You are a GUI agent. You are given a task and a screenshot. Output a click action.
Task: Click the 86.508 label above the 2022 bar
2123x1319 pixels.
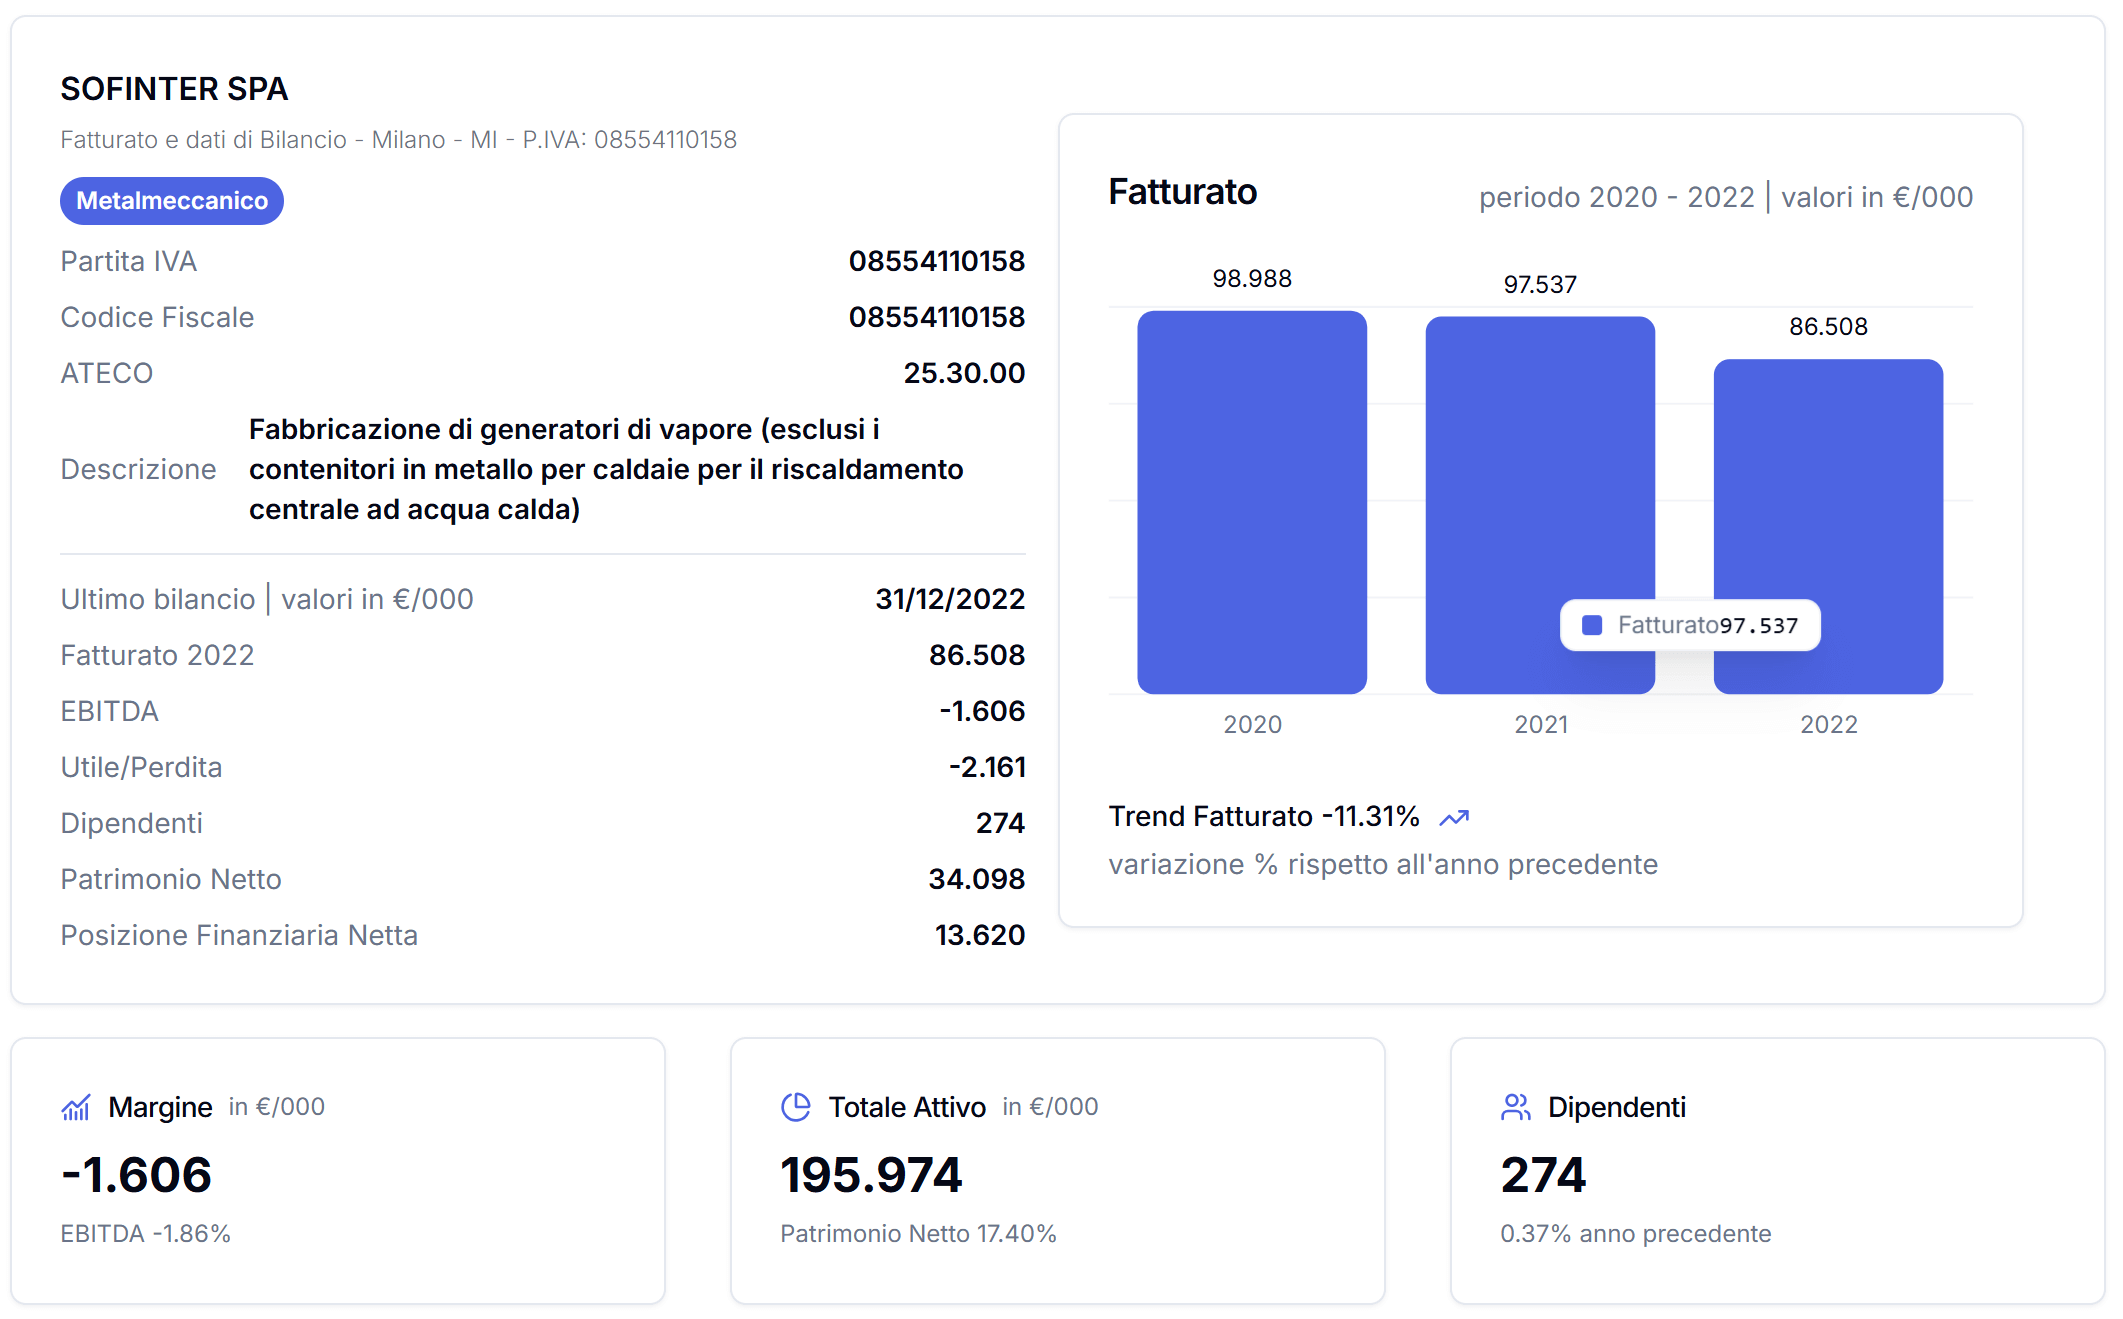(1828, 327)
